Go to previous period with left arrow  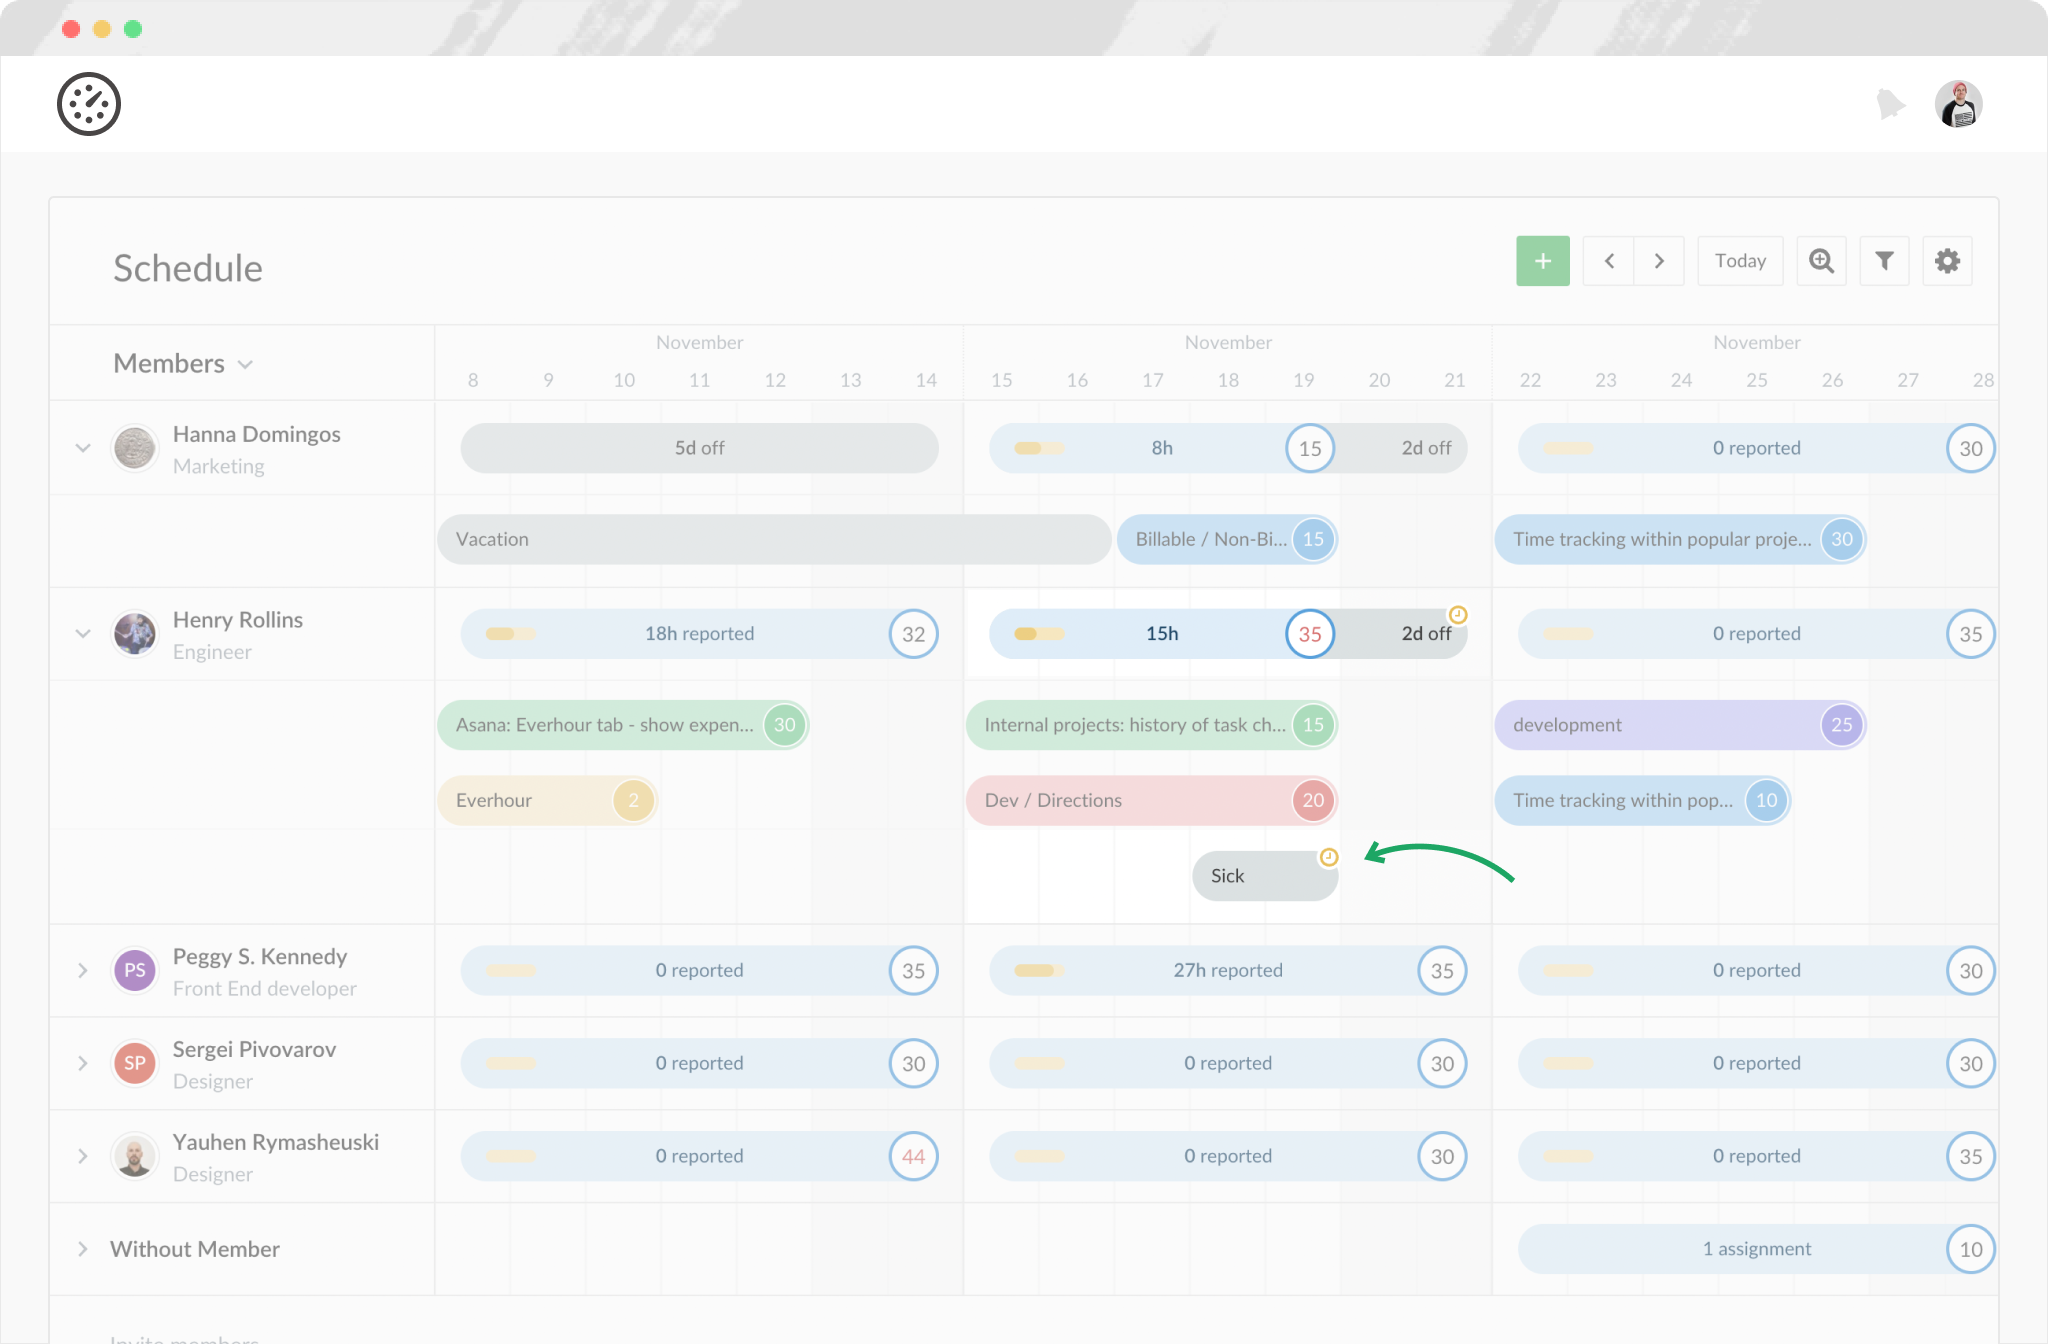coord(1609,261)
